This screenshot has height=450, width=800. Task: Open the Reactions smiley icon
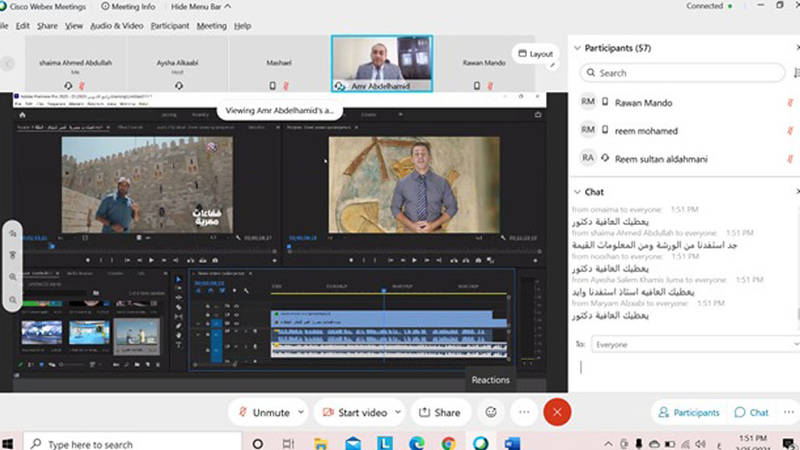click(x=491, y=412)
